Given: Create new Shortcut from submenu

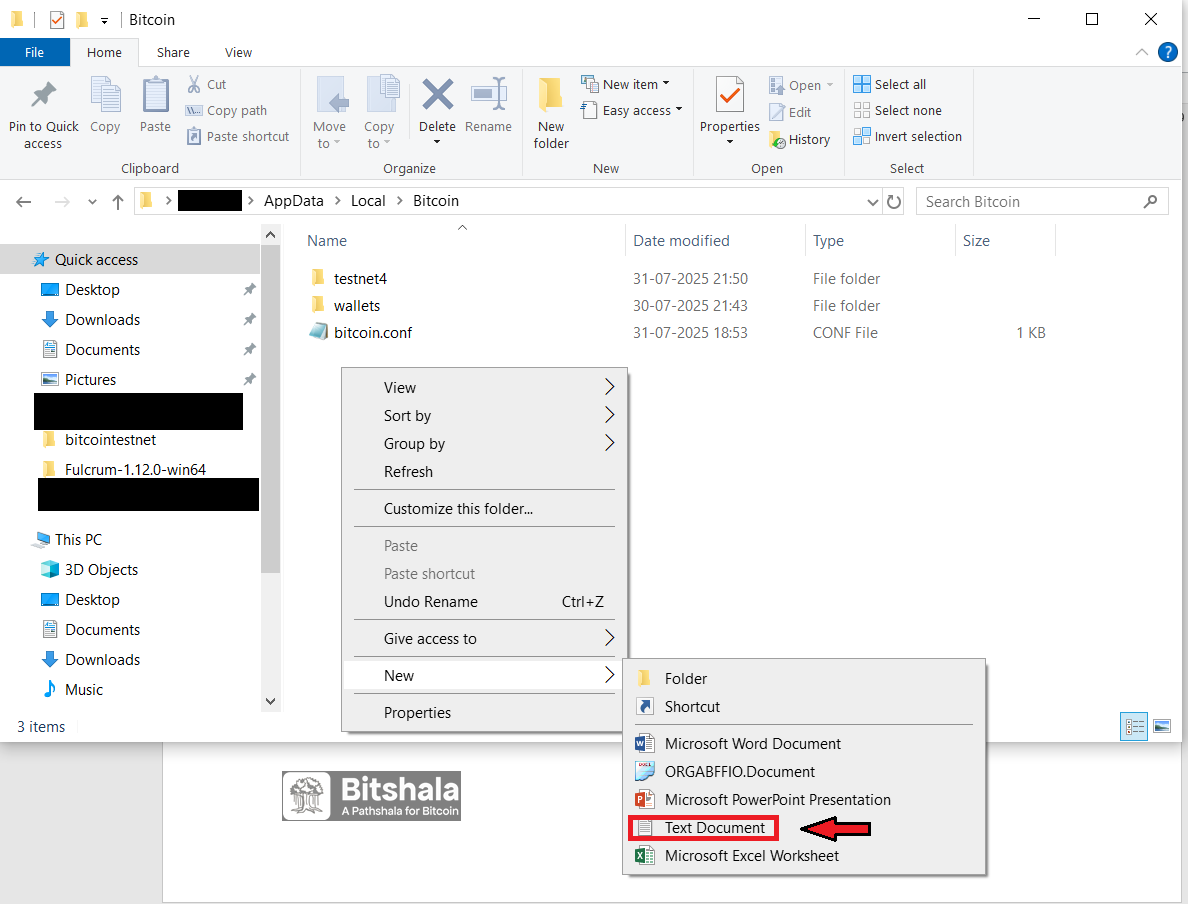Looking at the screenshot, I should [804, 707].
